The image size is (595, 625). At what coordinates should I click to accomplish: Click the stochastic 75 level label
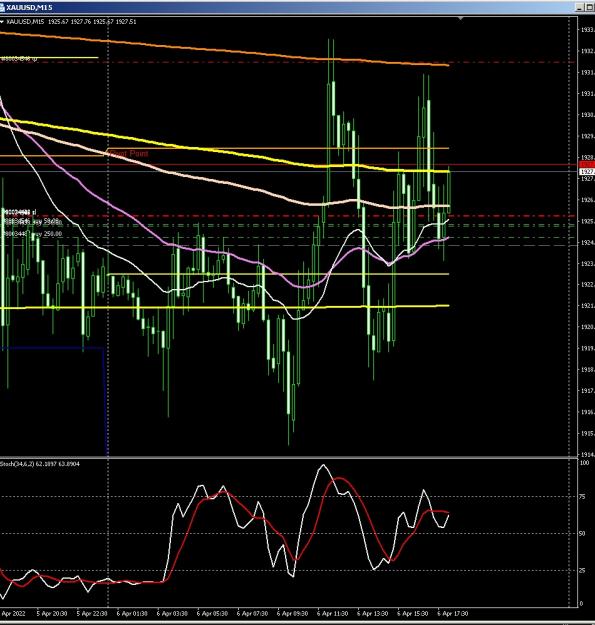coord(582,497)
